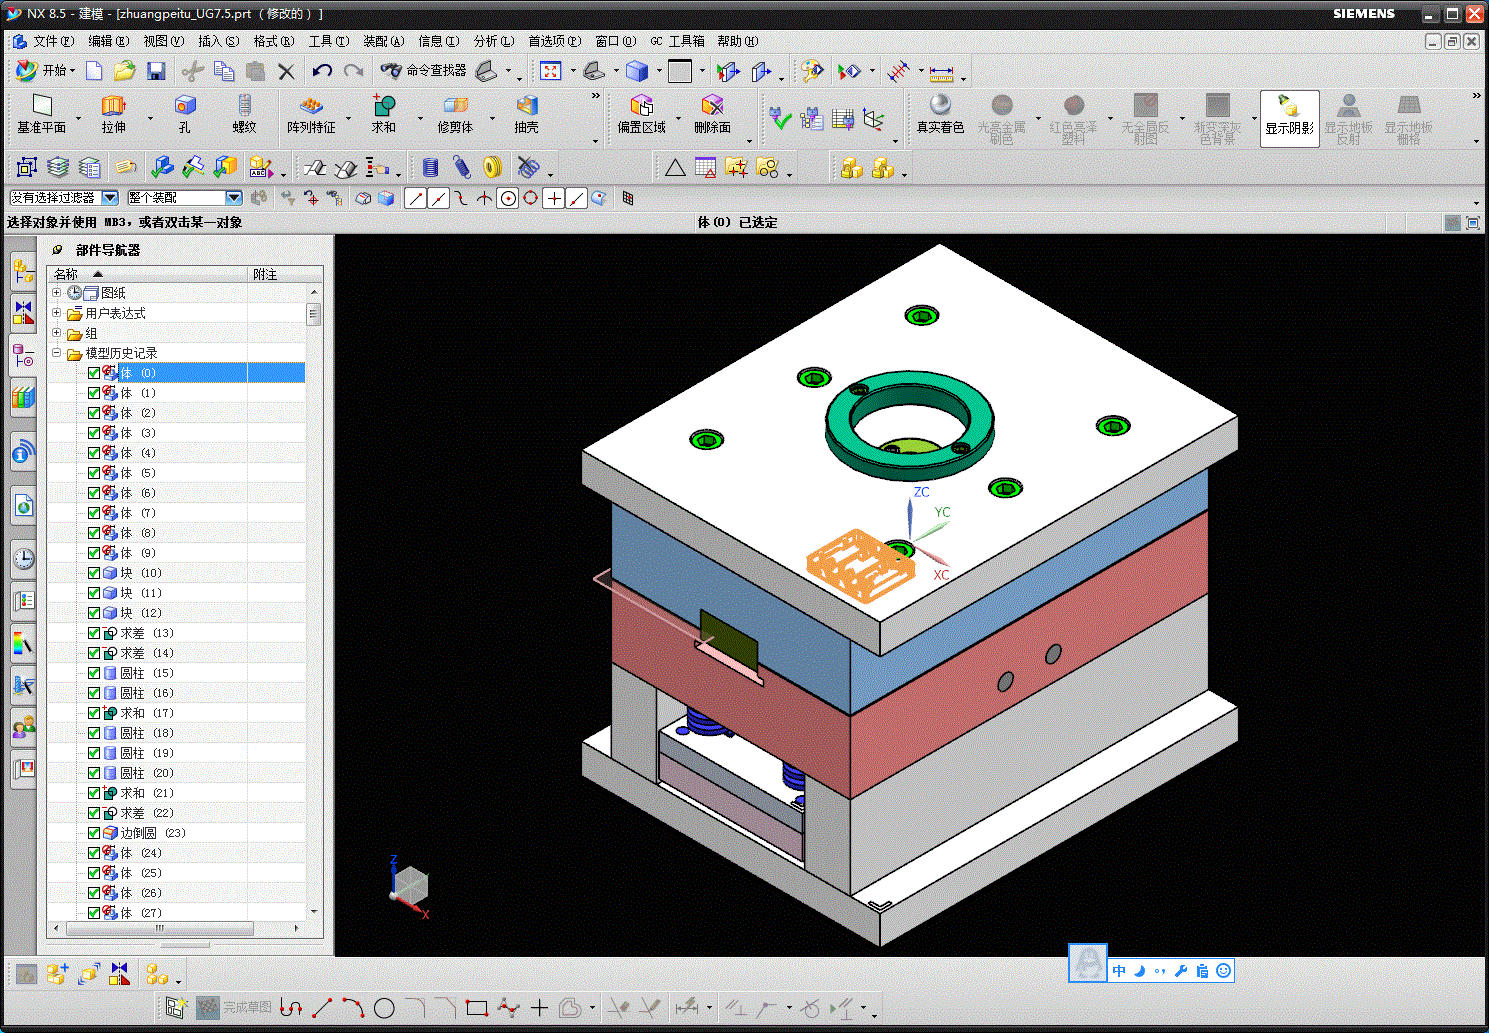Select the 偏置区域 offset region tool
The width and height of the screenshot is (1489, 1033).
pyautogui.click(x=641, y=114)
